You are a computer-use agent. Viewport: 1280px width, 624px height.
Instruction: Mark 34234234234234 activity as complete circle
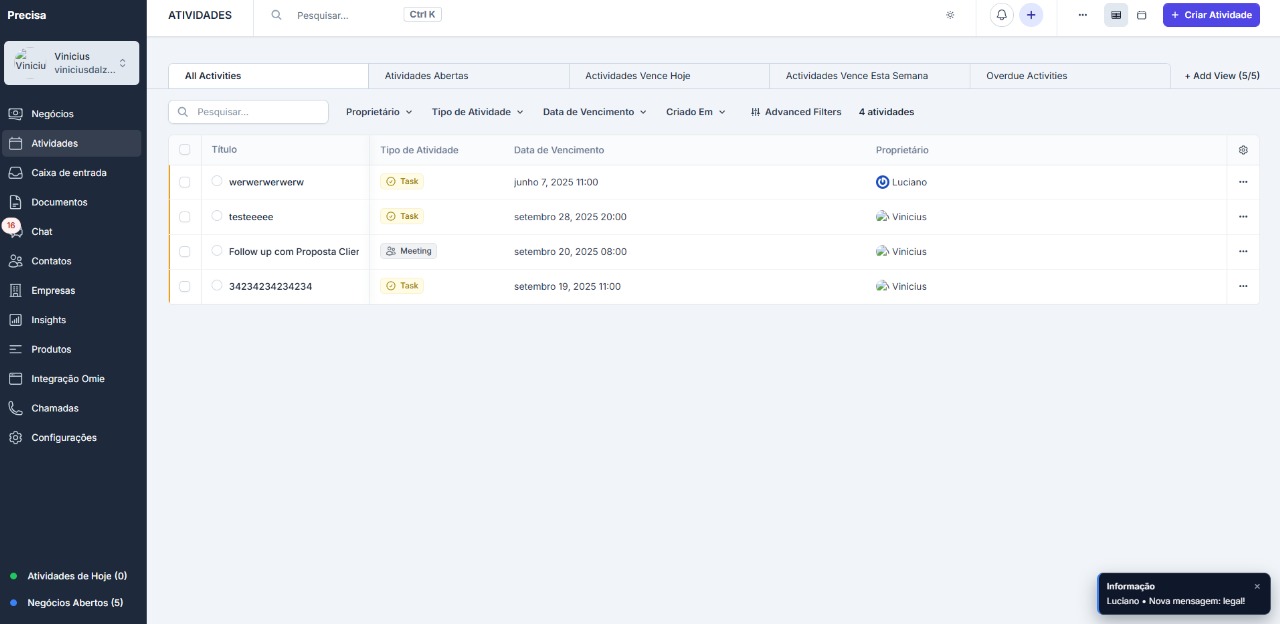pos(217,286)
